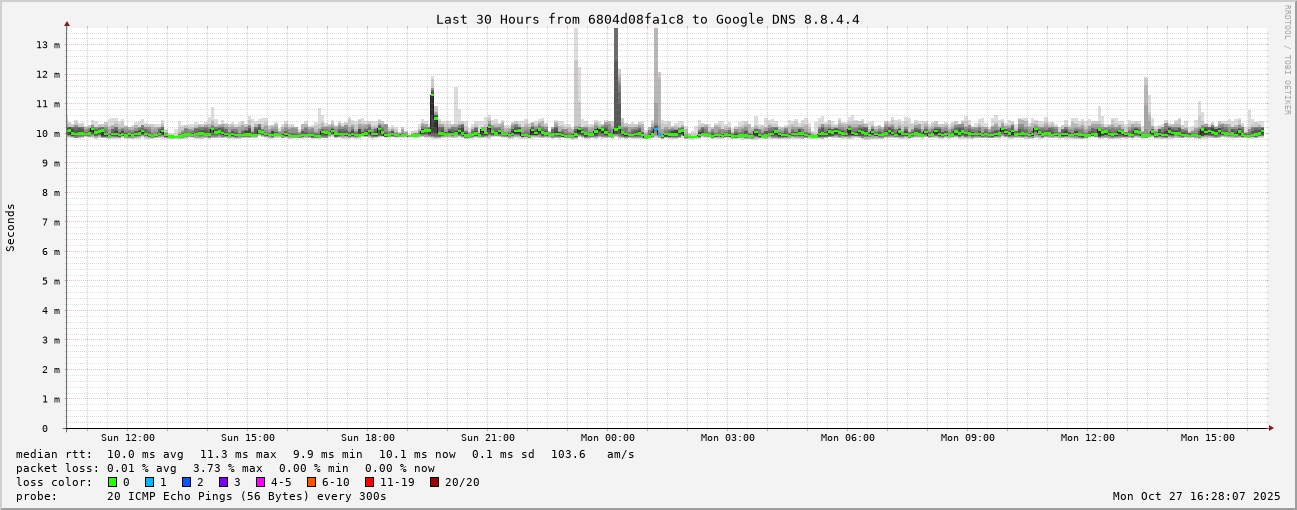1297x510 pixels.
Task: Select the Mon 15:00 time axis label
Action: point(1207,438)
